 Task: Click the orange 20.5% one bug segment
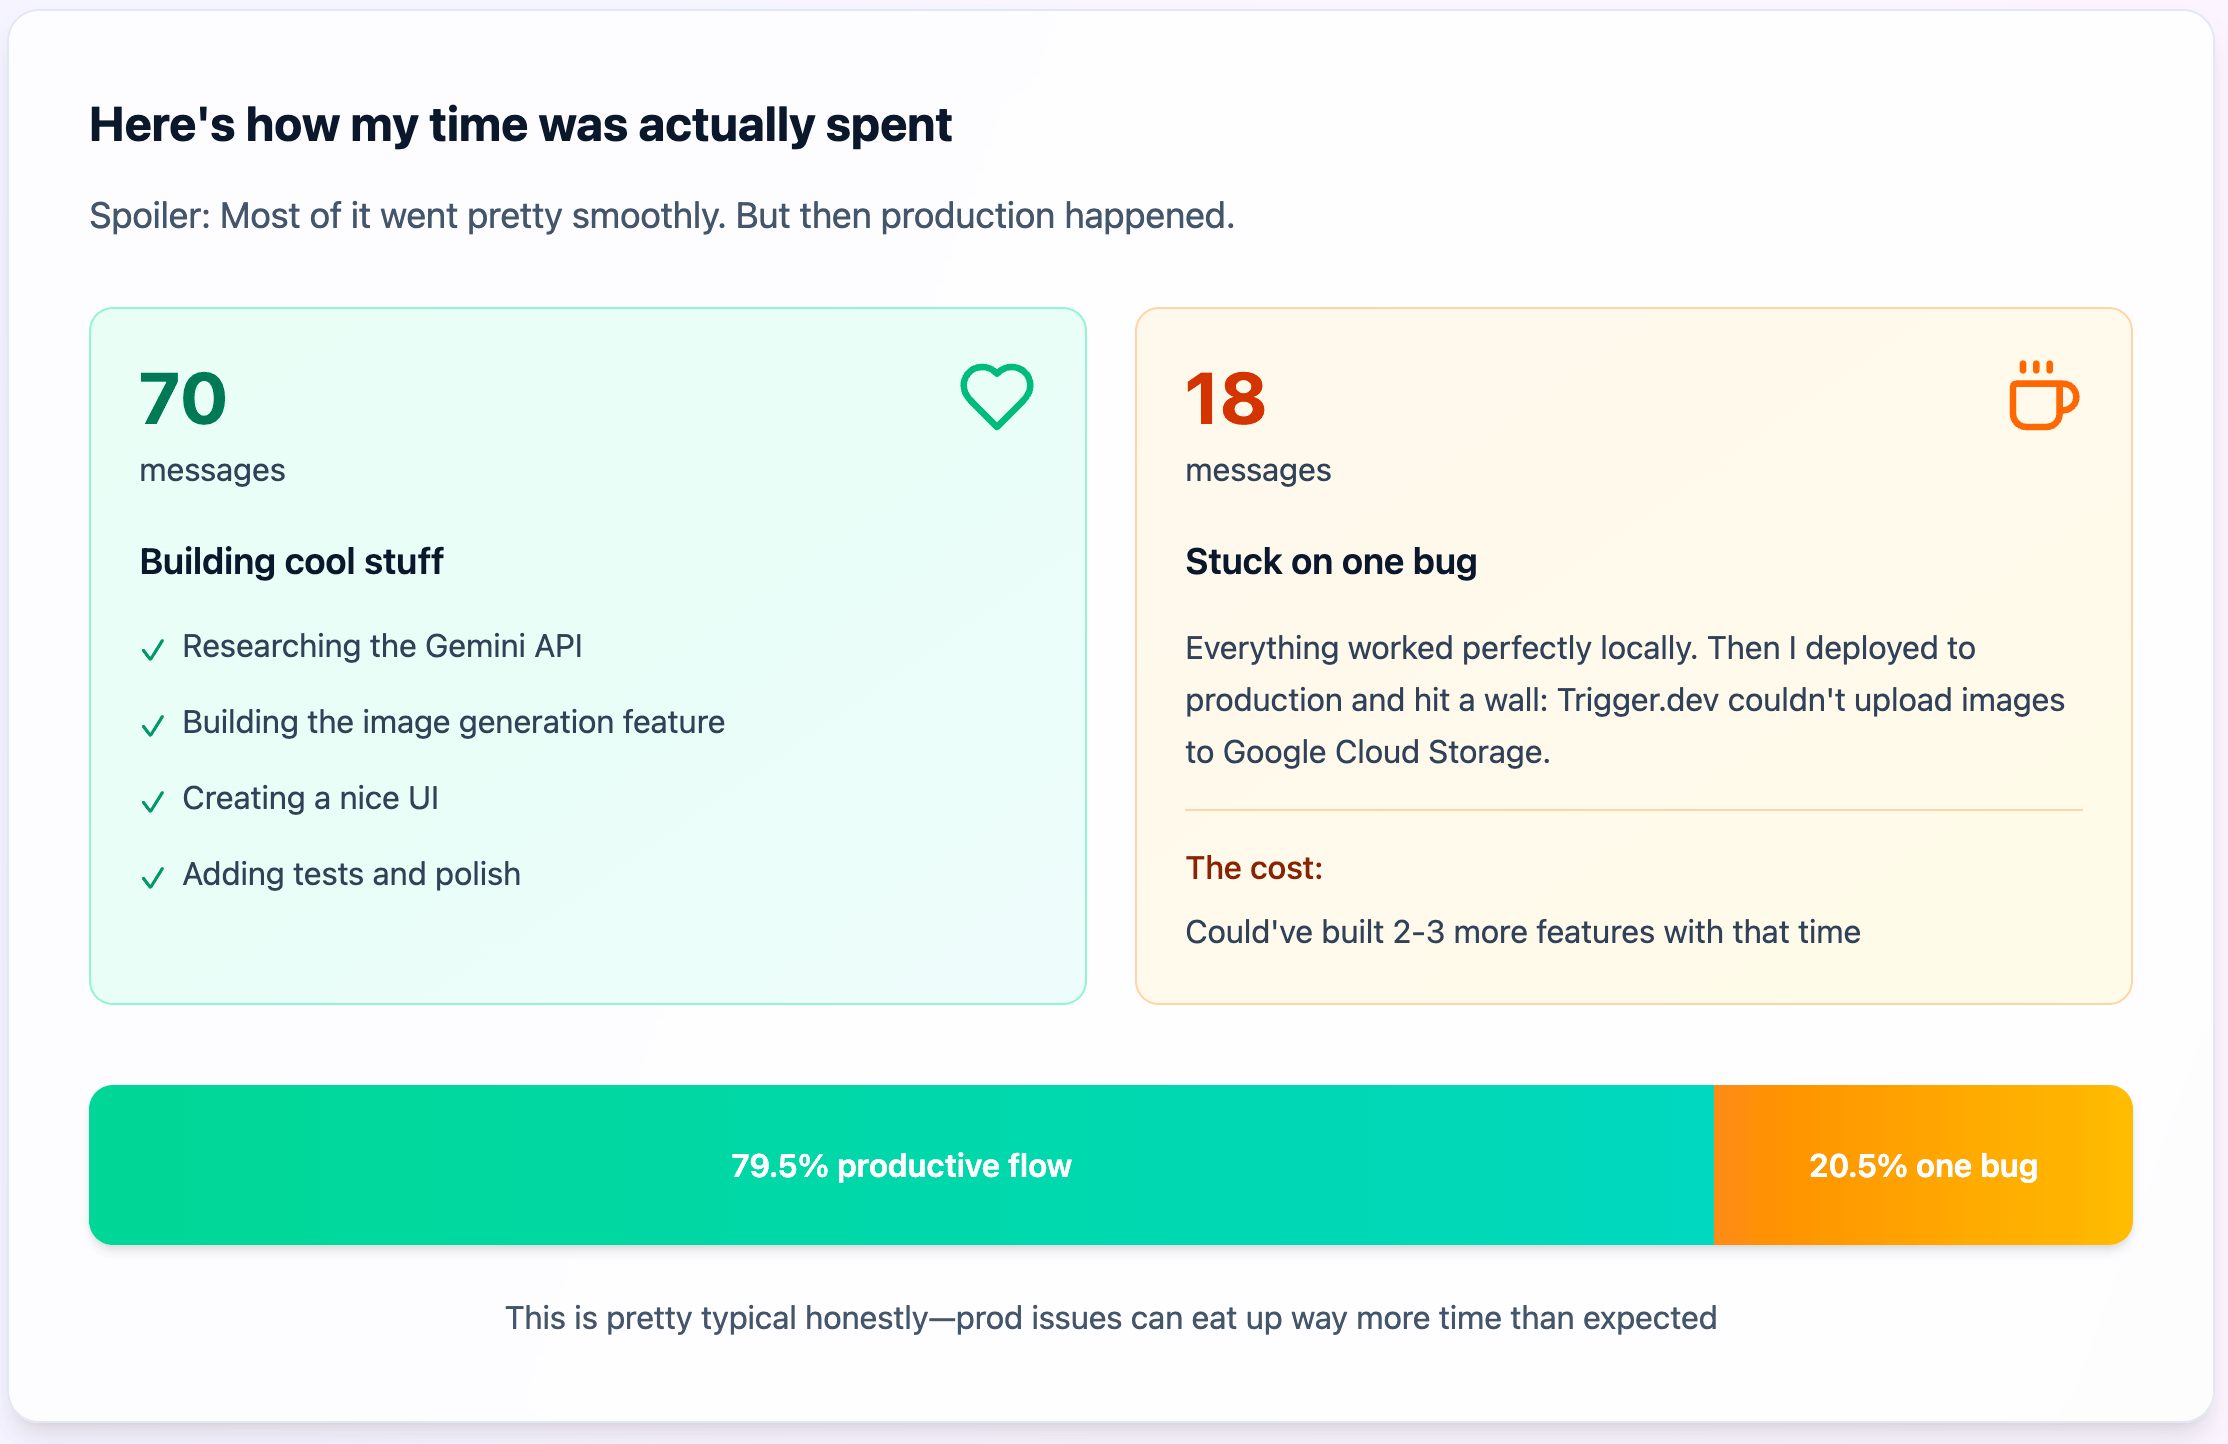(x=1922, y=1166)
